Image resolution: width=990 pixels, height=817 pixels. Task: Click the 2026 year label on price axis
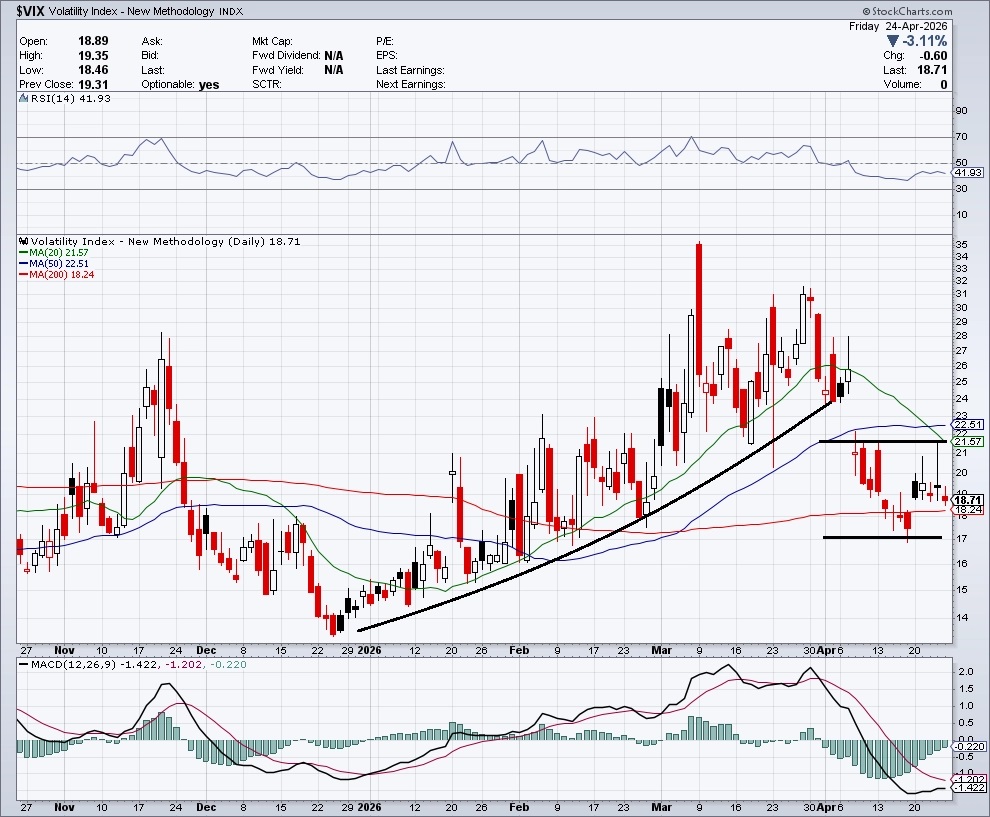(x=370, y=649)
